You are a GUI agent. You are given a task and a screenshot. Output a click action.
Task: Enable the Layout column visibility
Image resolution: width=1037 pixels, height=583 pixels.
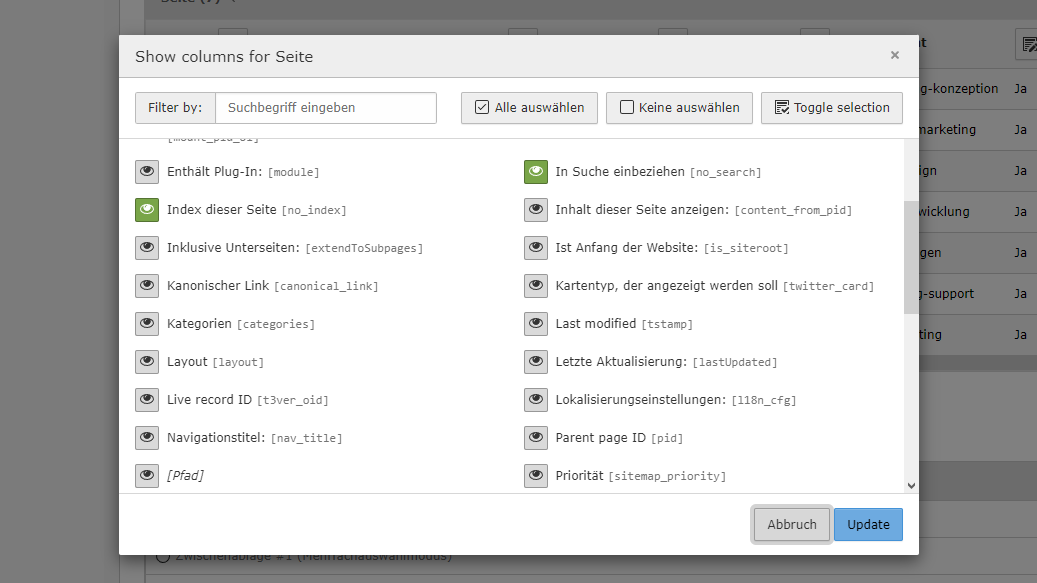(147, 361)
